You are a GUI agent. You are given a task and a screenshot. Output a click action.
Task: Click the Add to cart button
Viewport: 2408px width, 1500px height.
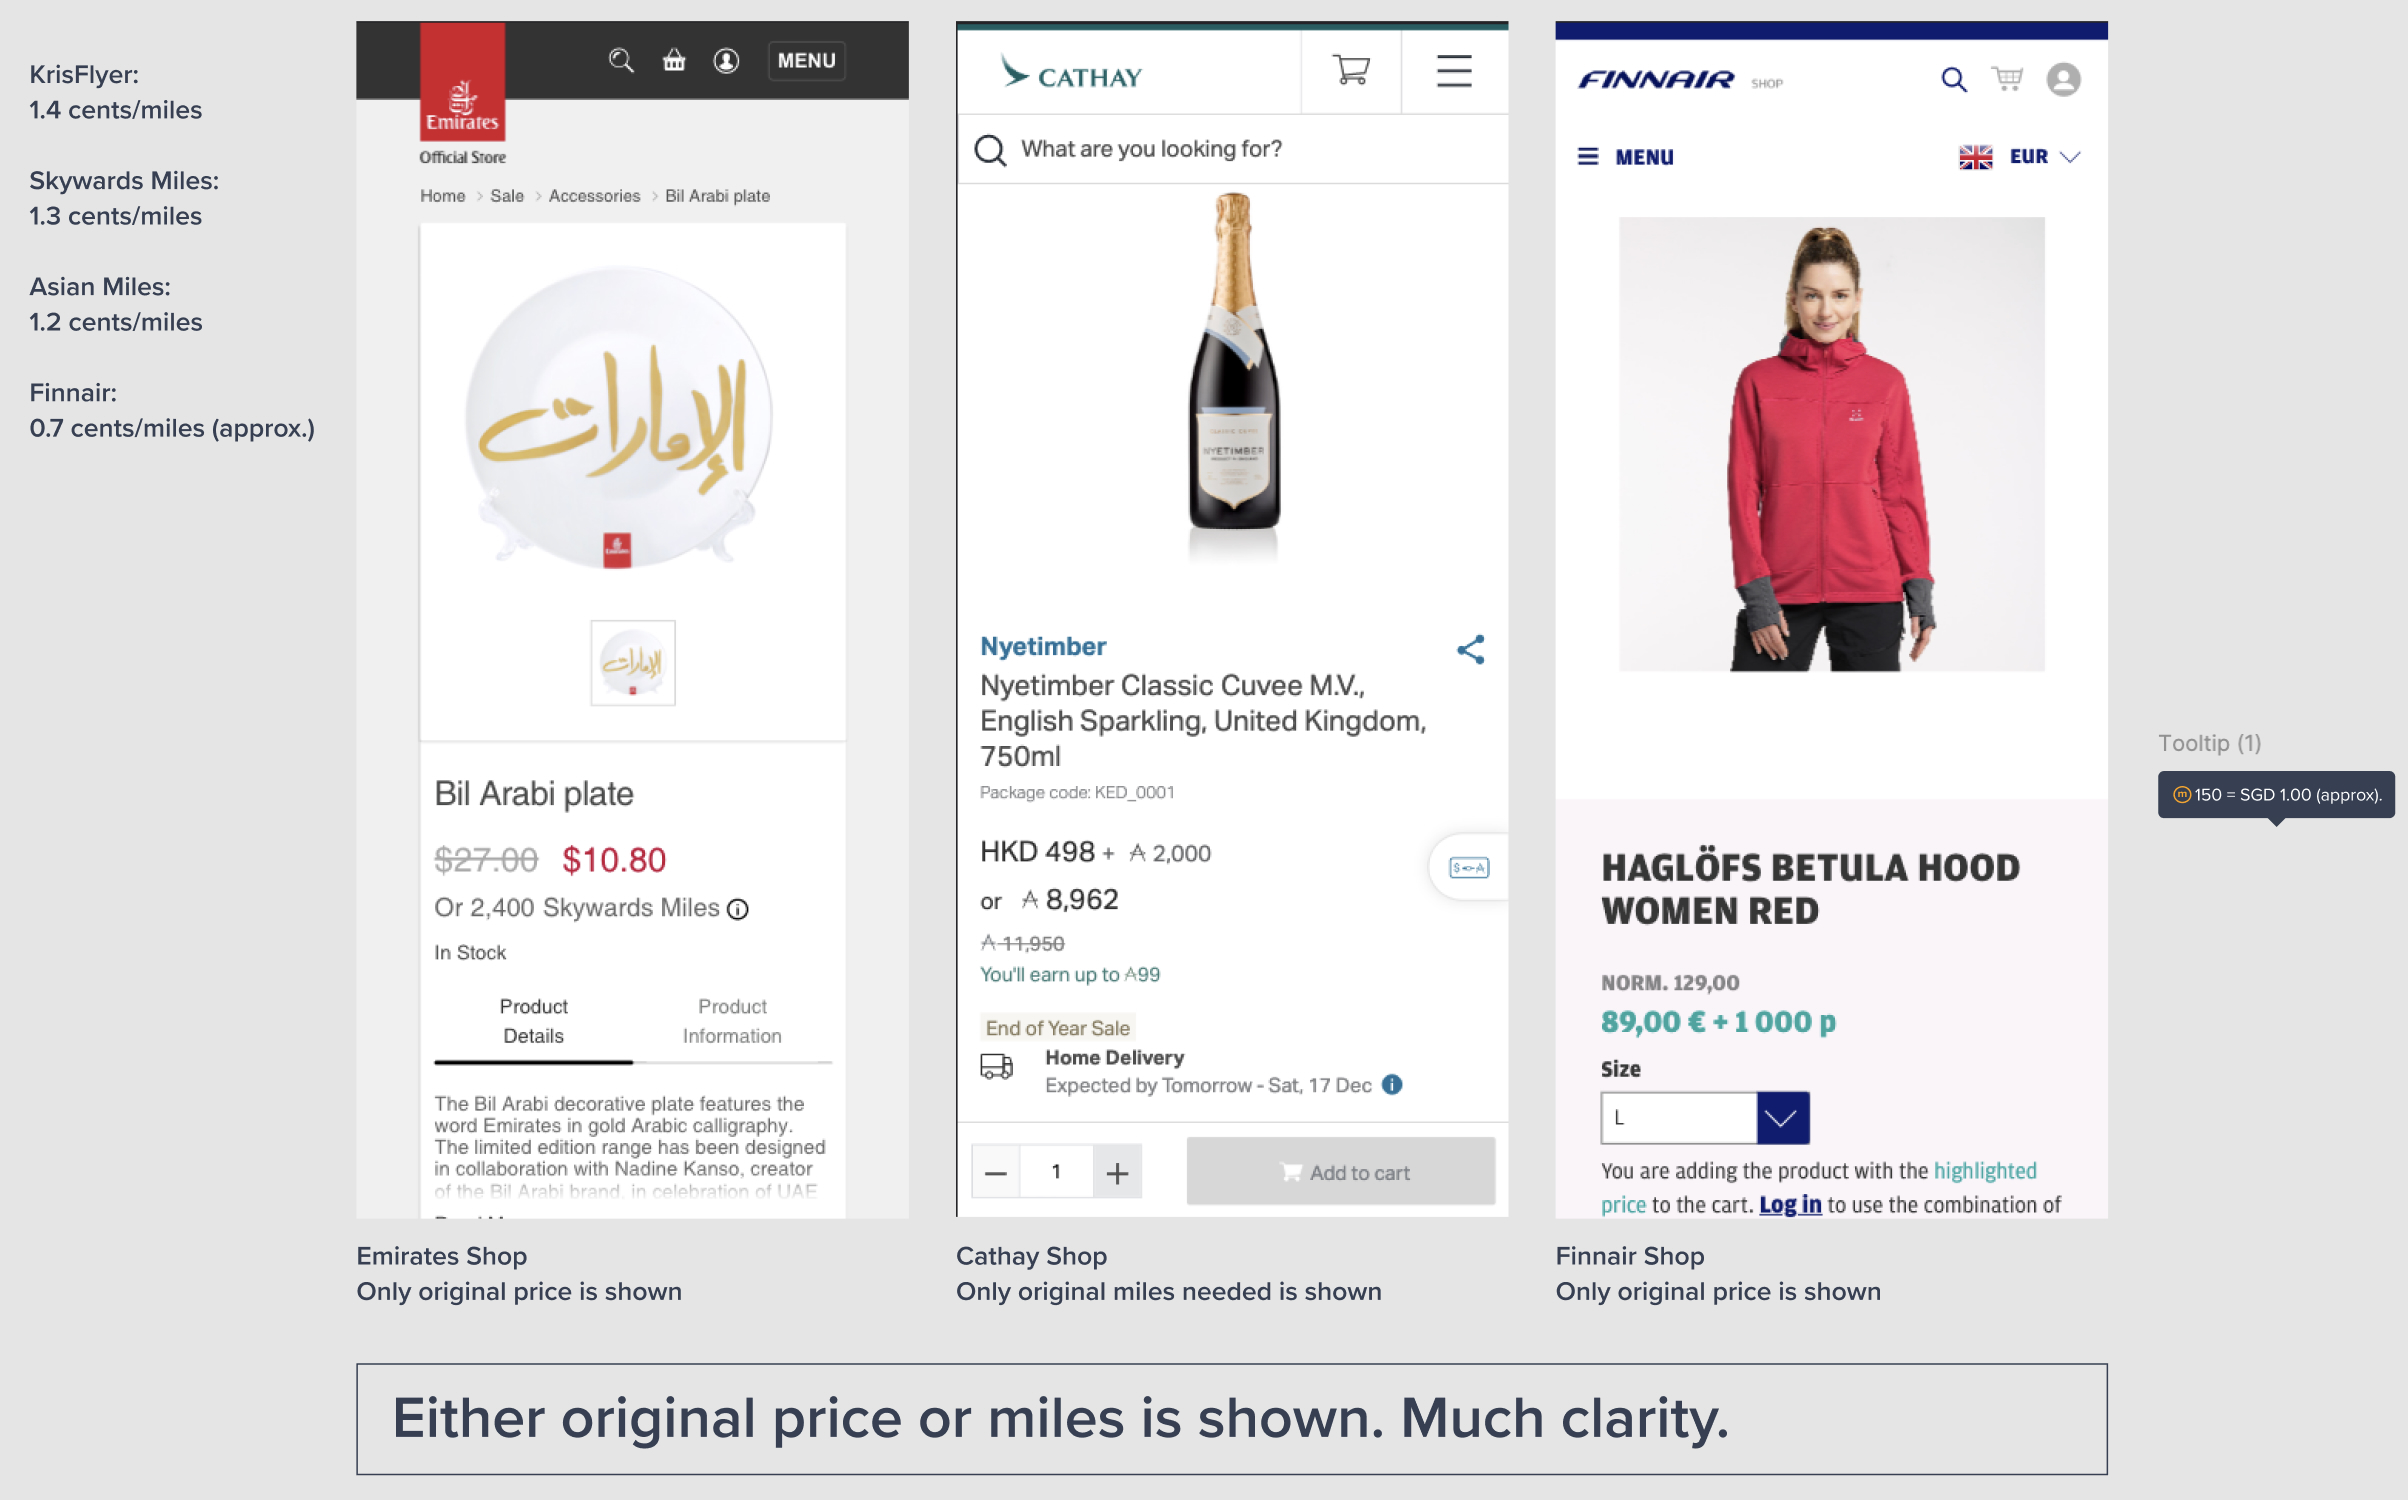(1340, 1172)
